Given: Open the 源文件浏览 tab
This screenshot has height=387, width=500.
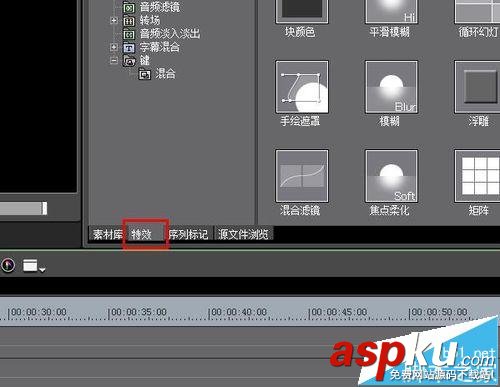Looking at the screenshot, I should click(243, 234).
